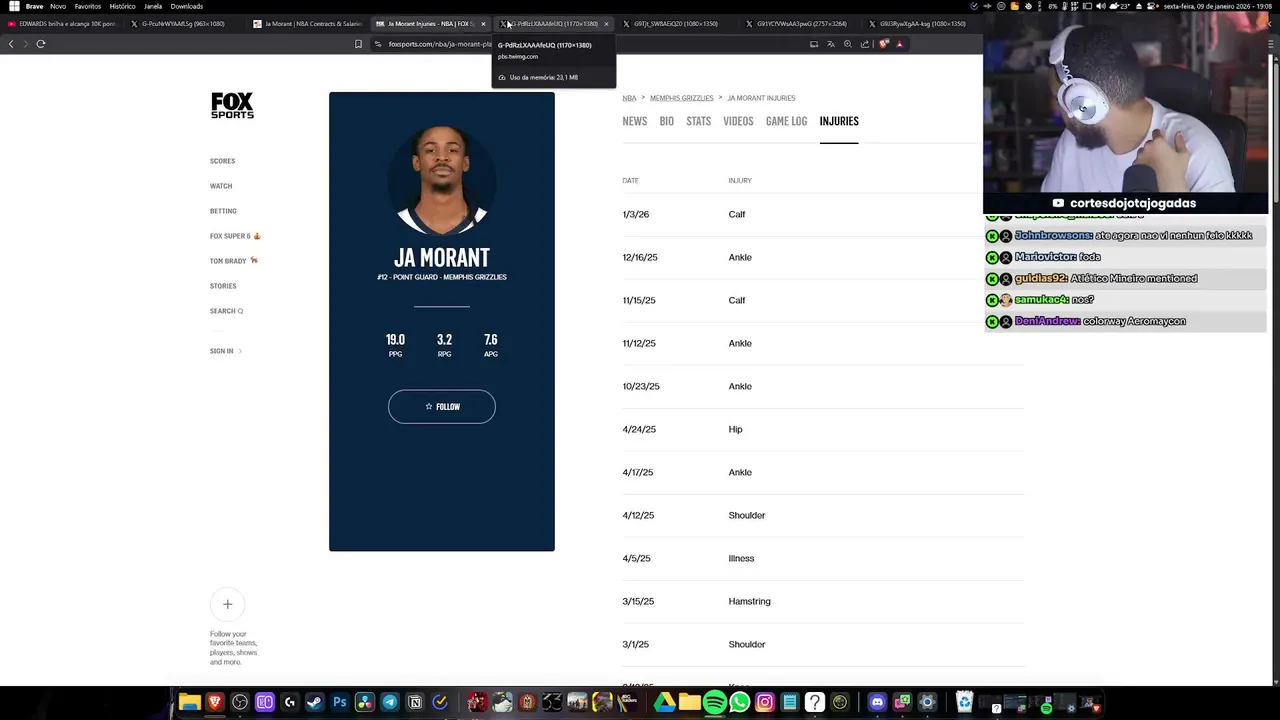
Task: Open the Downloads menu
Action: (x=187, y=6)
